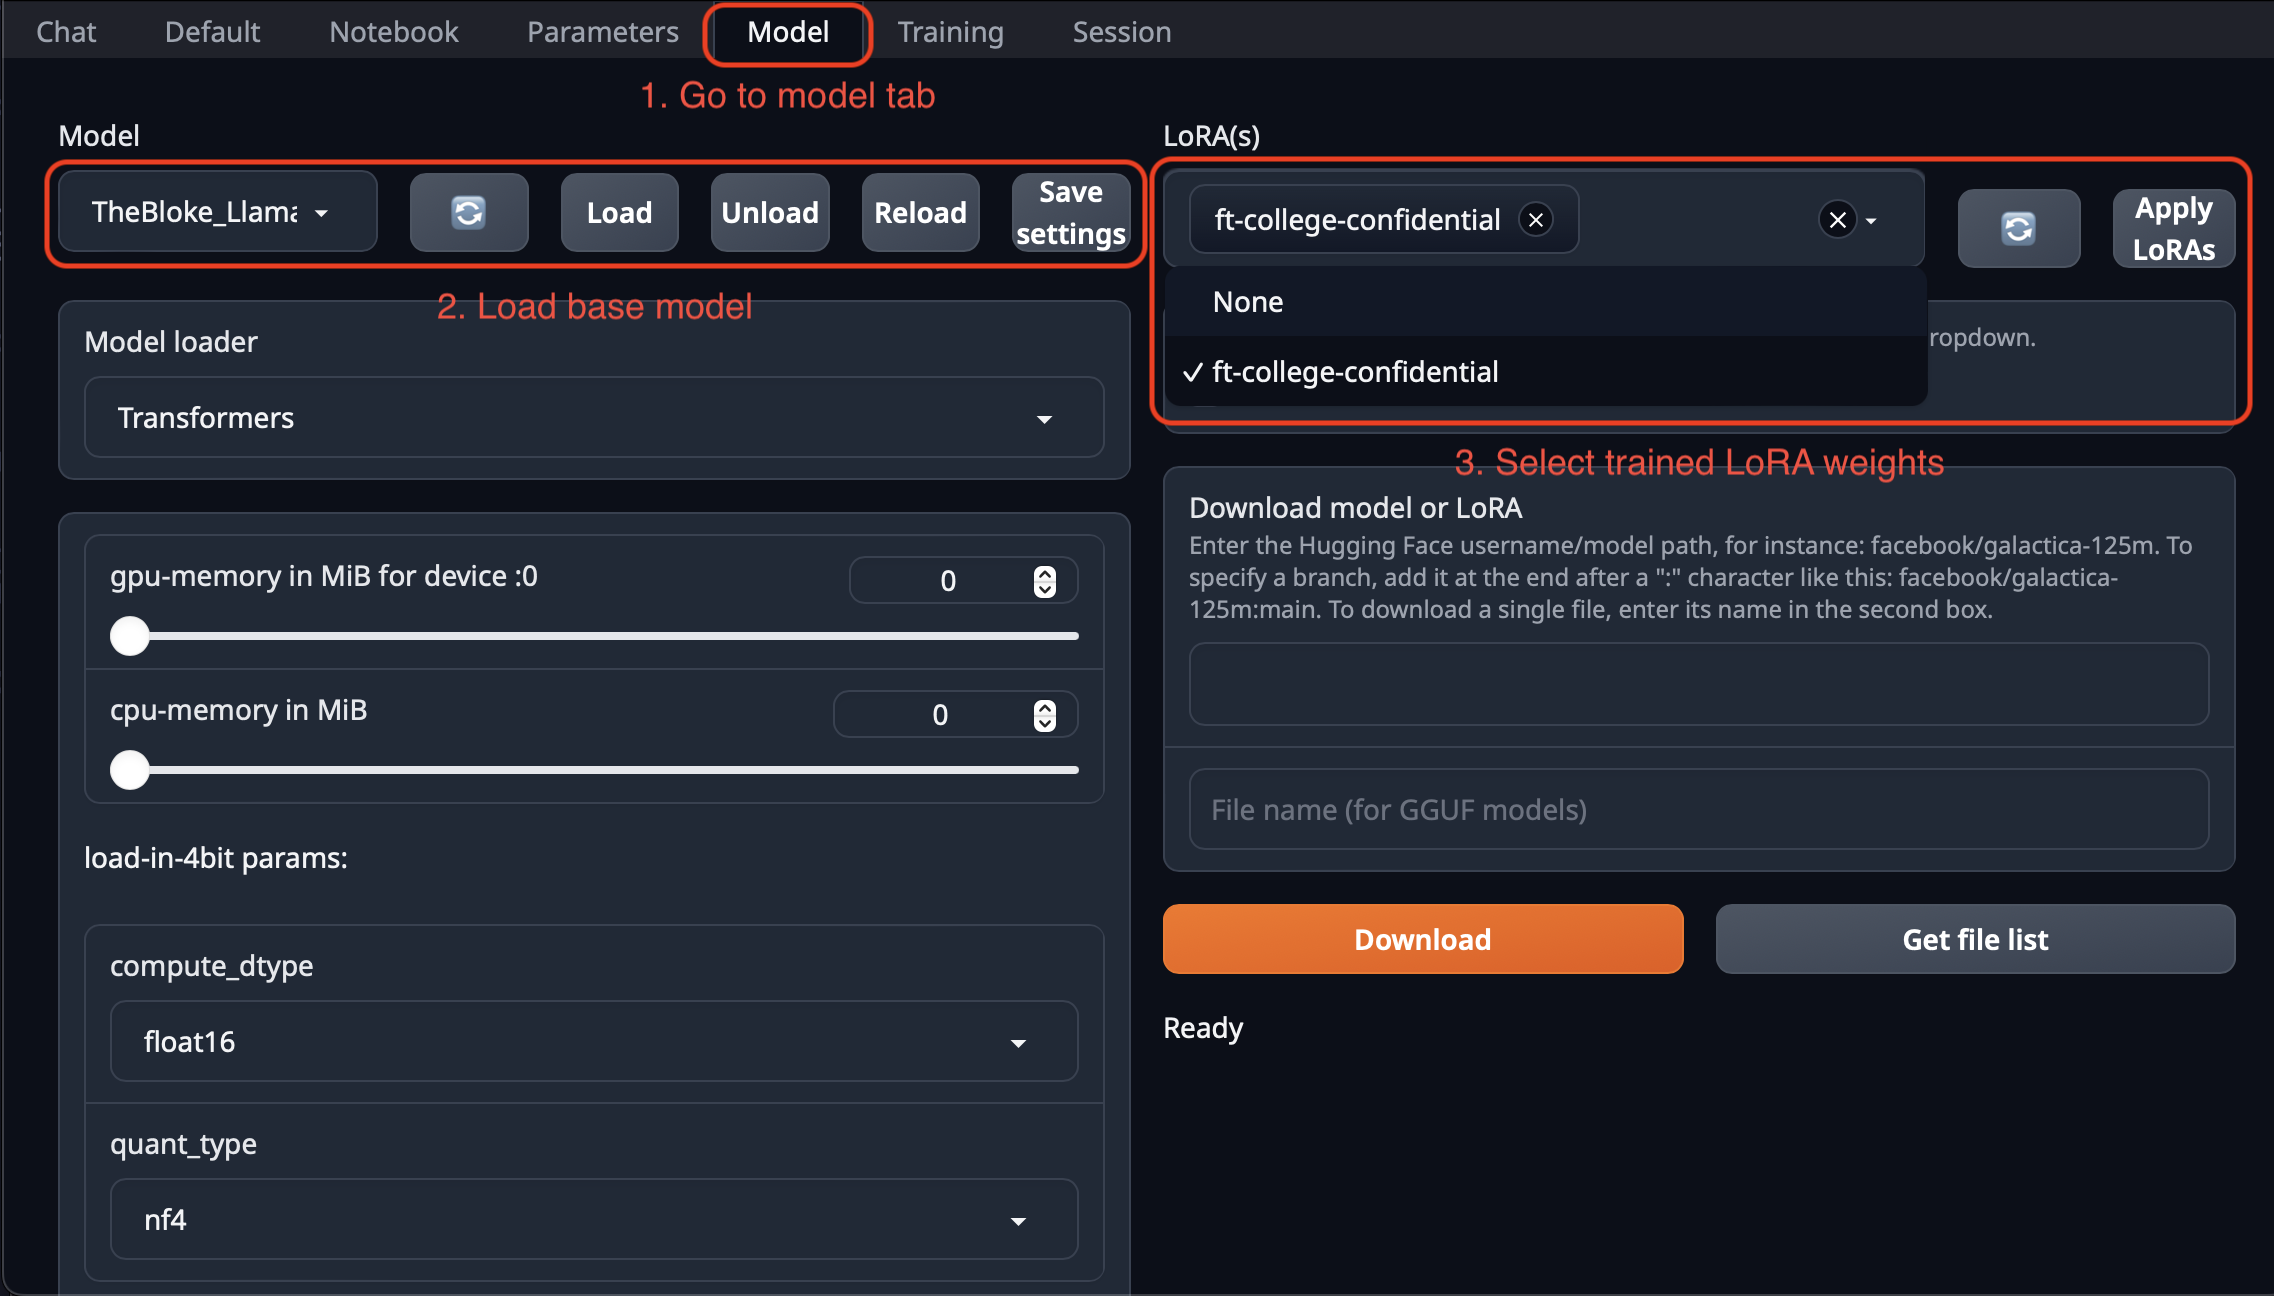
Task: Click the File name for GGUF models field
Action: click(1697, 809)
